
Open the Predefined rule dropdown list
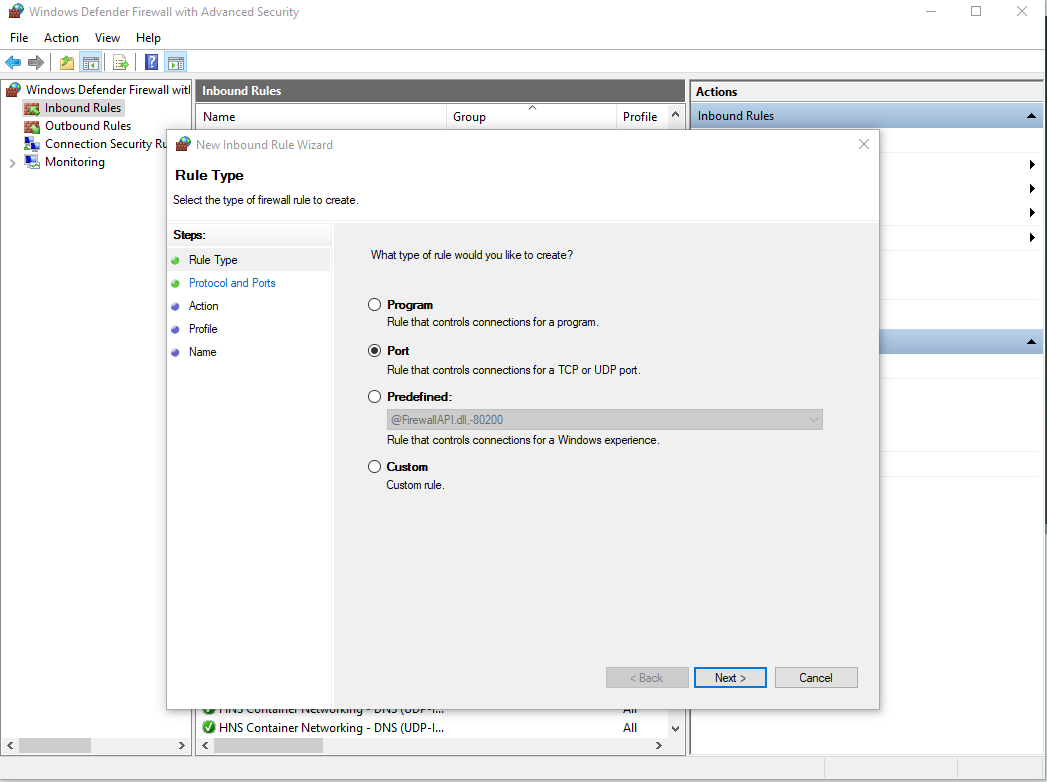pyautogui.click(x=813, y=420)
